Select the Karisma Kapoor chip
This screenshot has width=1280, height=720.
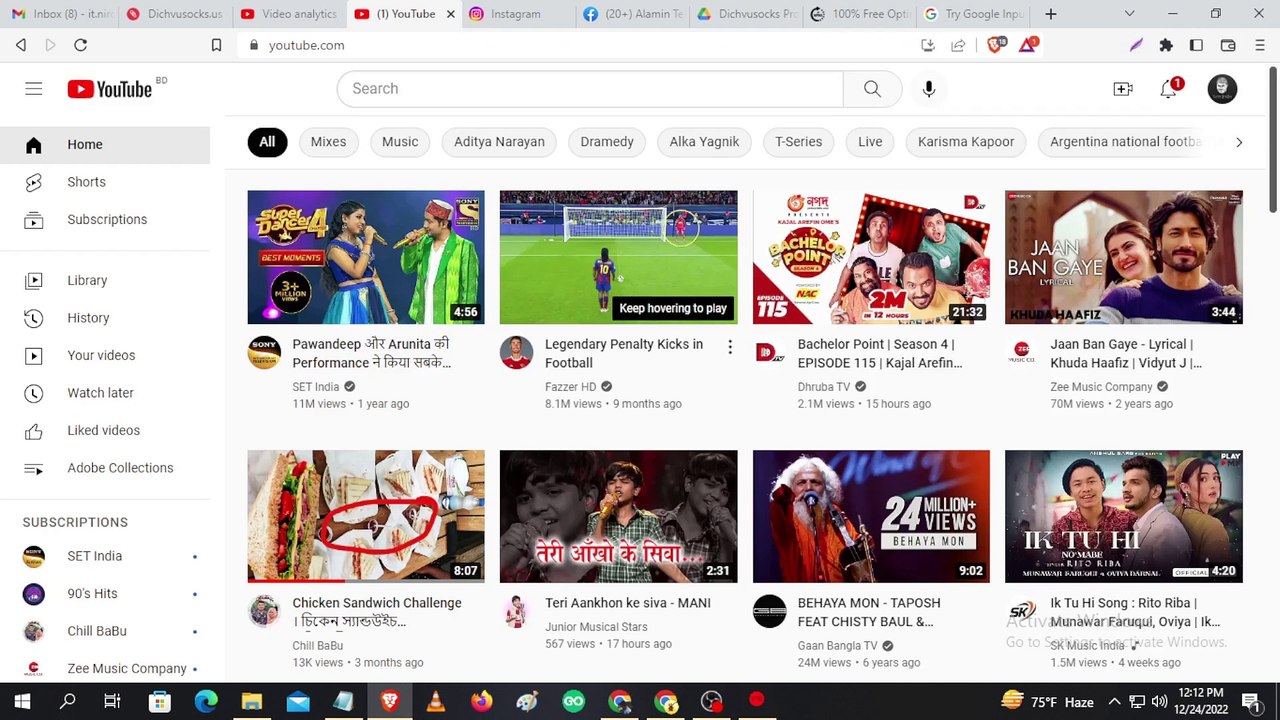(x=966, y=142)
